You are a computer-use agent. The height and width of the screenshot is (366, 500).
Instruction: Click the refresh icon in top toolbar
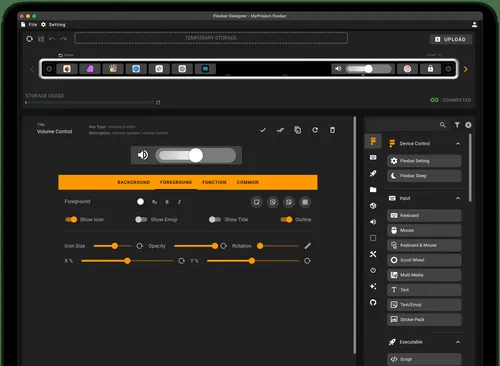click(x=29, y=39)
